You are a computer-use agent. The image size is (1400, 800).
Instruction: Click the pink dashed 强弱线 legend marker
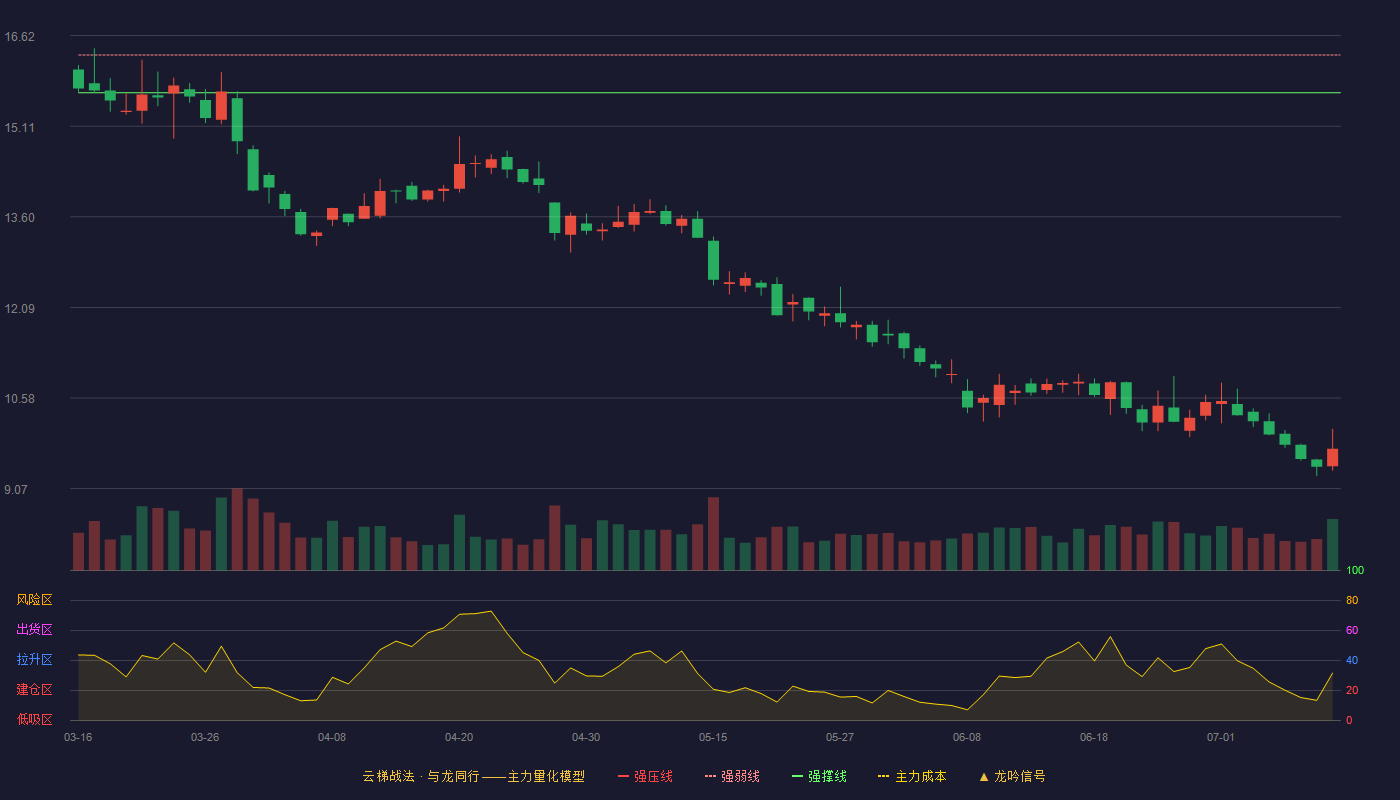tap(710, 776)
